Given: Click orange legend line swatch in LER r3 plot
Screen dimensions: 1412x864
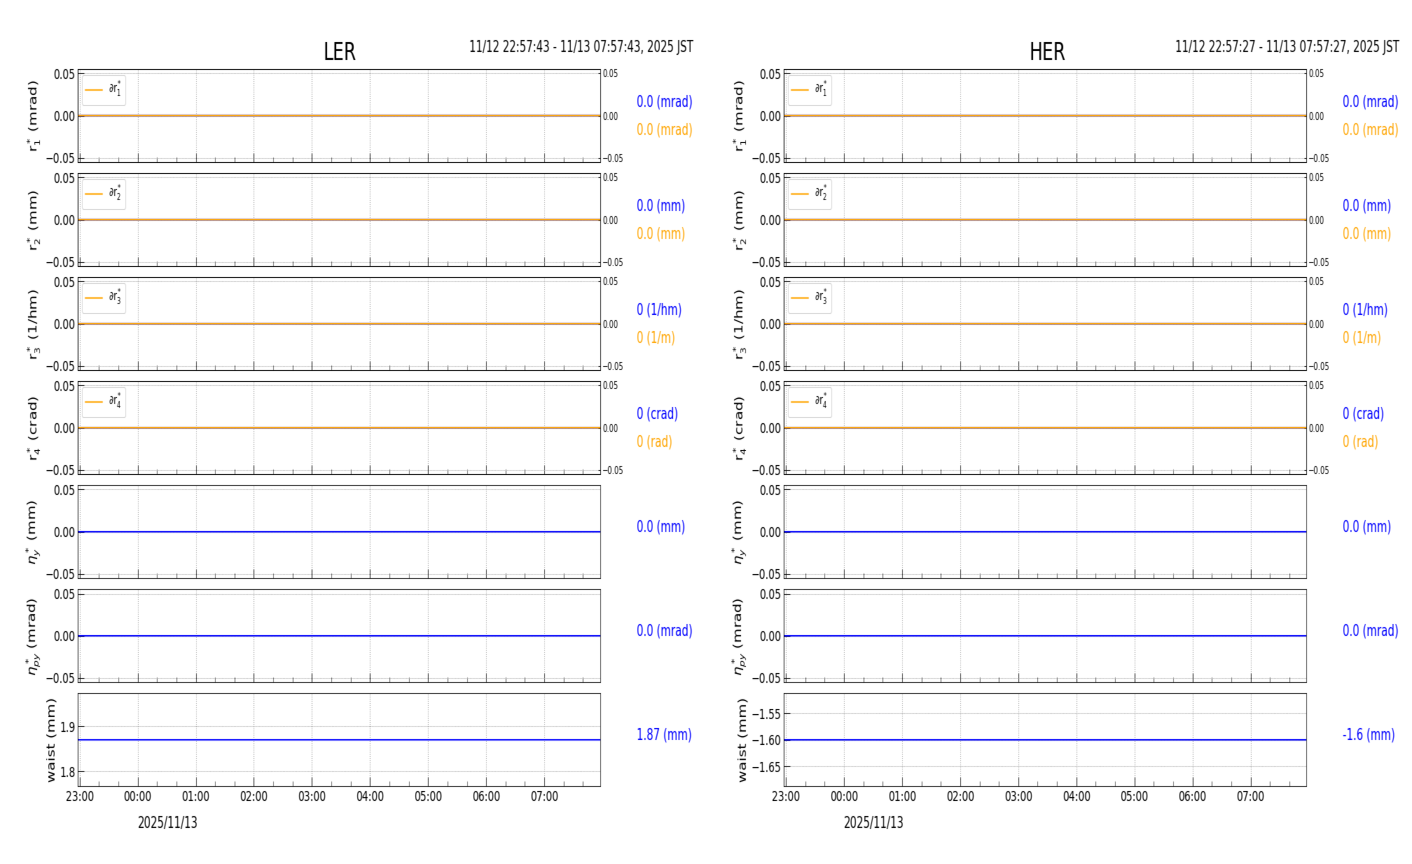Looking at the screenshot, I should (94, 298).
